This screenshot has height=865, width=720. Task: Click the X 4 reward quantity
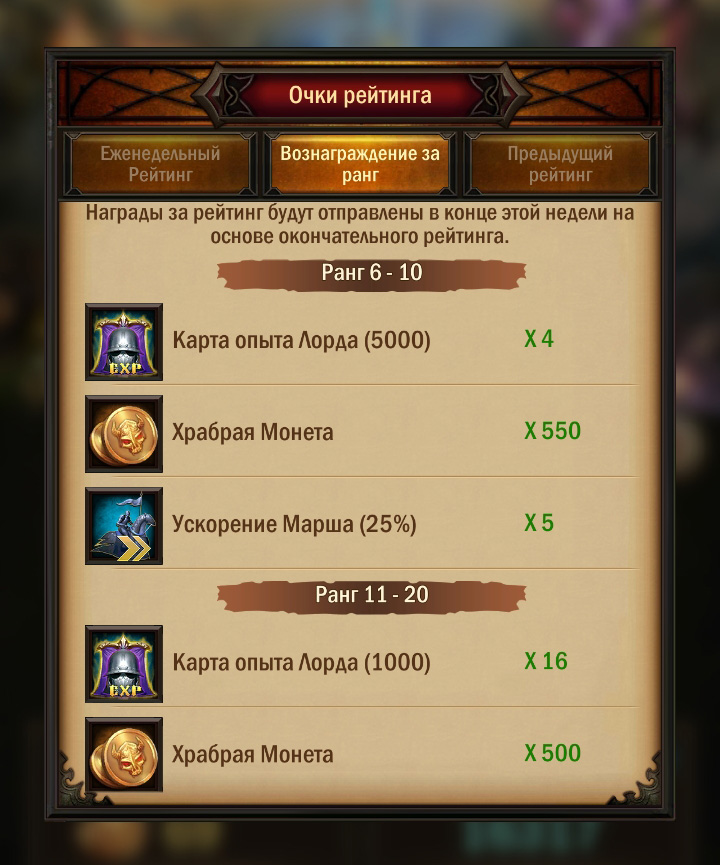click(538, 339)
